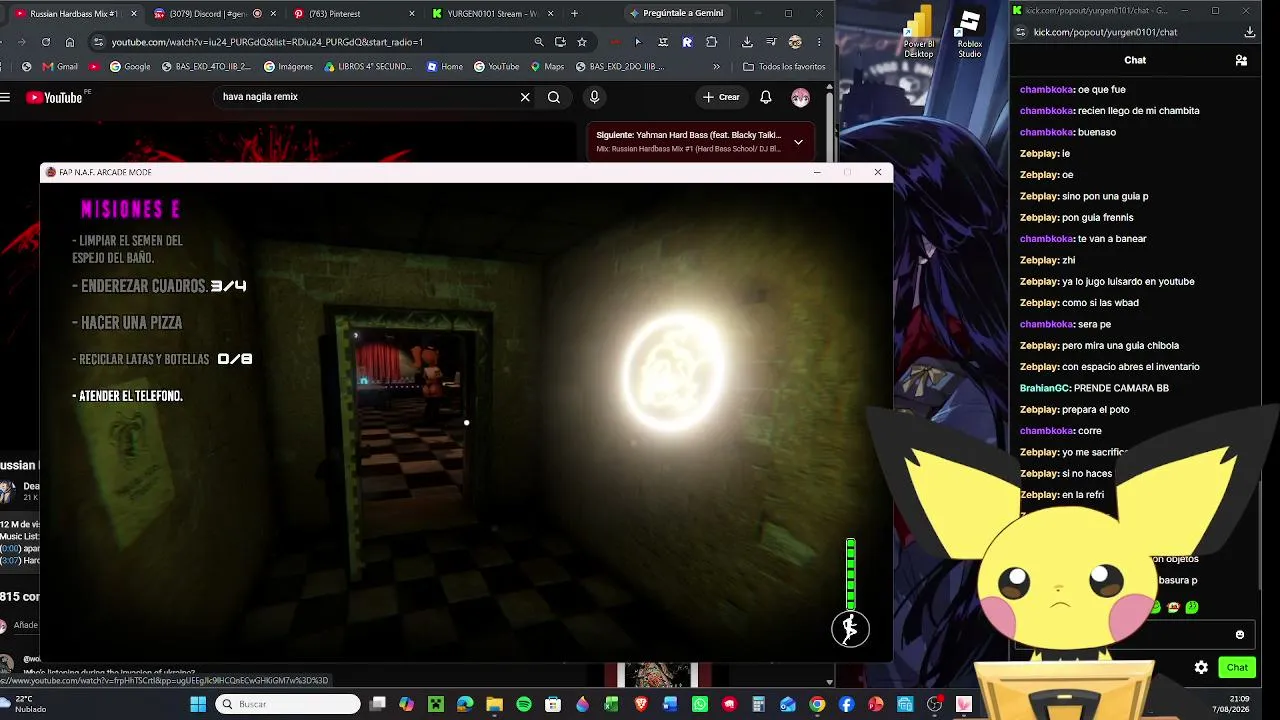This screenshot has width=1280, height=720.
Task: Open a new browser tab
Action: coord(574,14)
